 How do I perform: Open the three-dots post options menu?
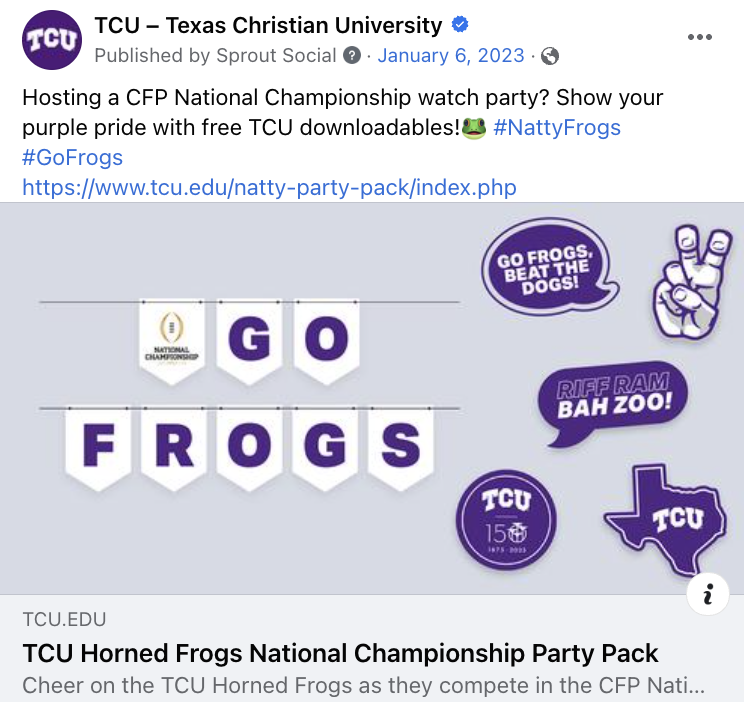[x=700, y=37]
